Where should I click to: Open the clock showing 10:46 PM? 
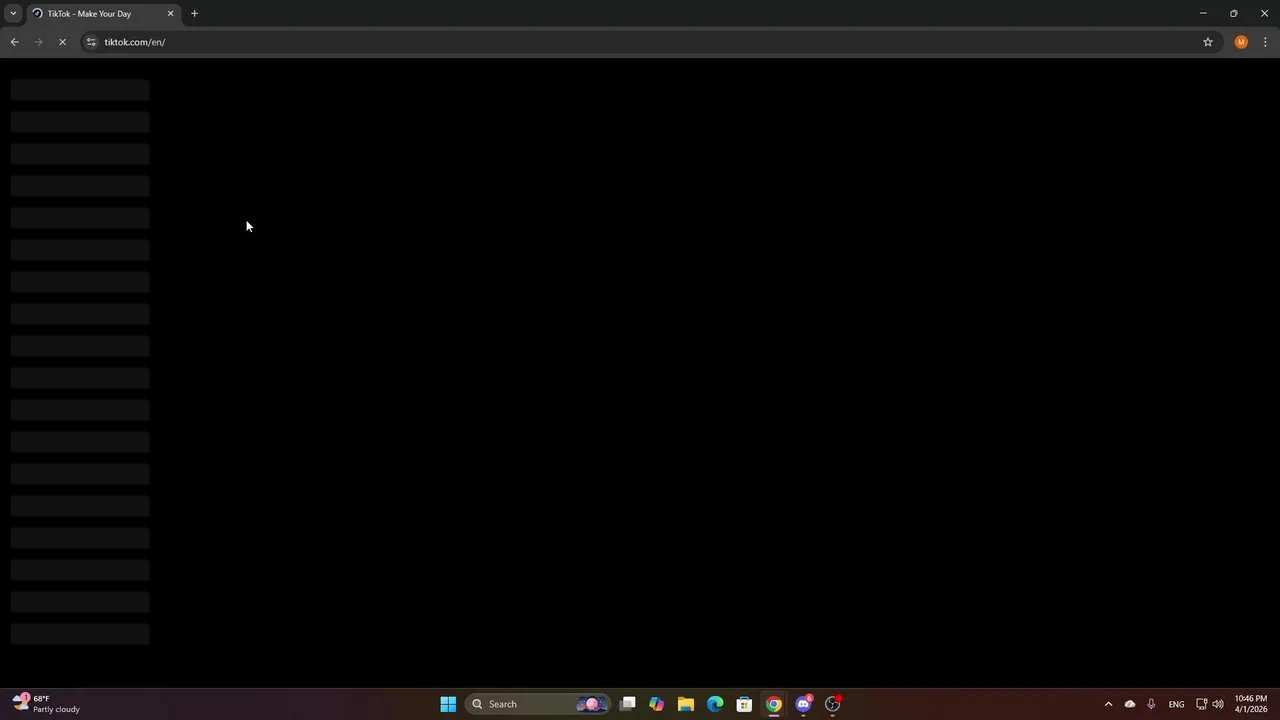click(x=1251, y=704)
